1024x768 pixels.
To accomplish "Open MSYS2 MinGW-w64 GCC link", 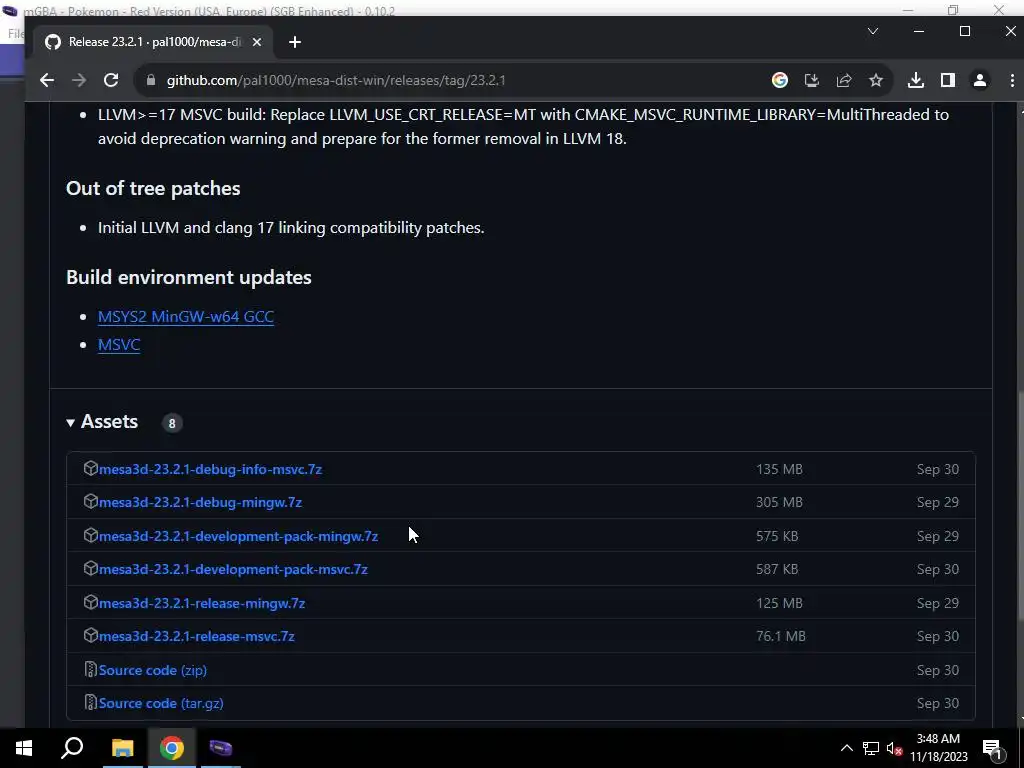I will pos(185,317).
